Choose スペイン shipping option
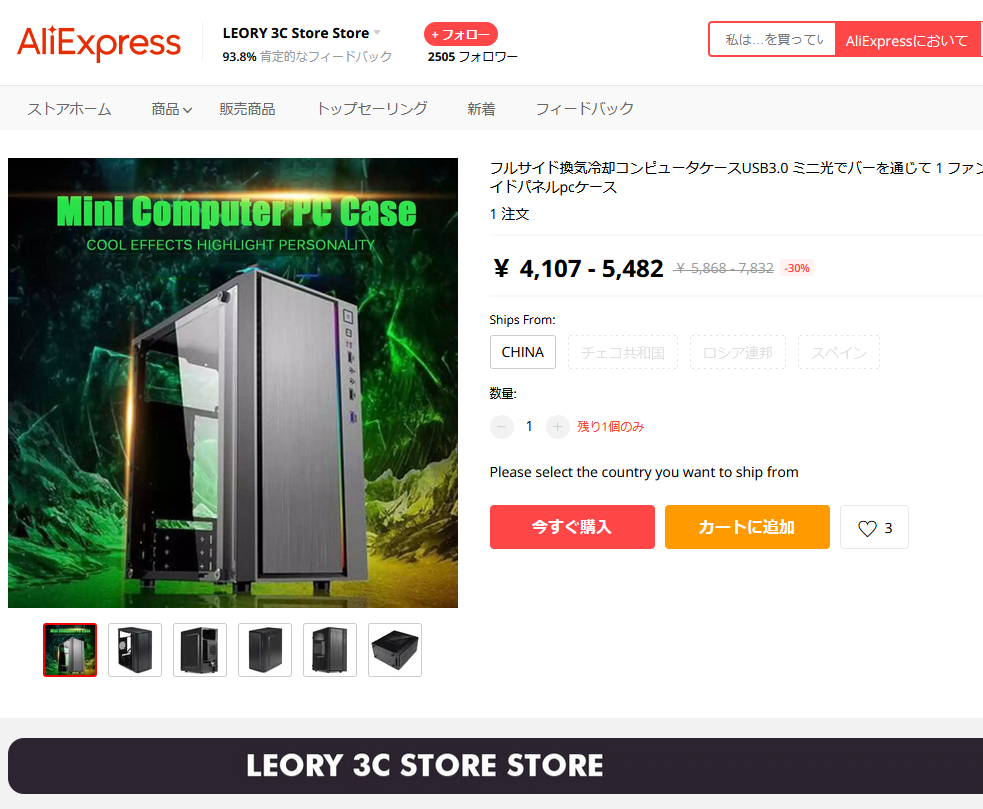The width and height of the screenshot is (983, 809). point(839,352)
